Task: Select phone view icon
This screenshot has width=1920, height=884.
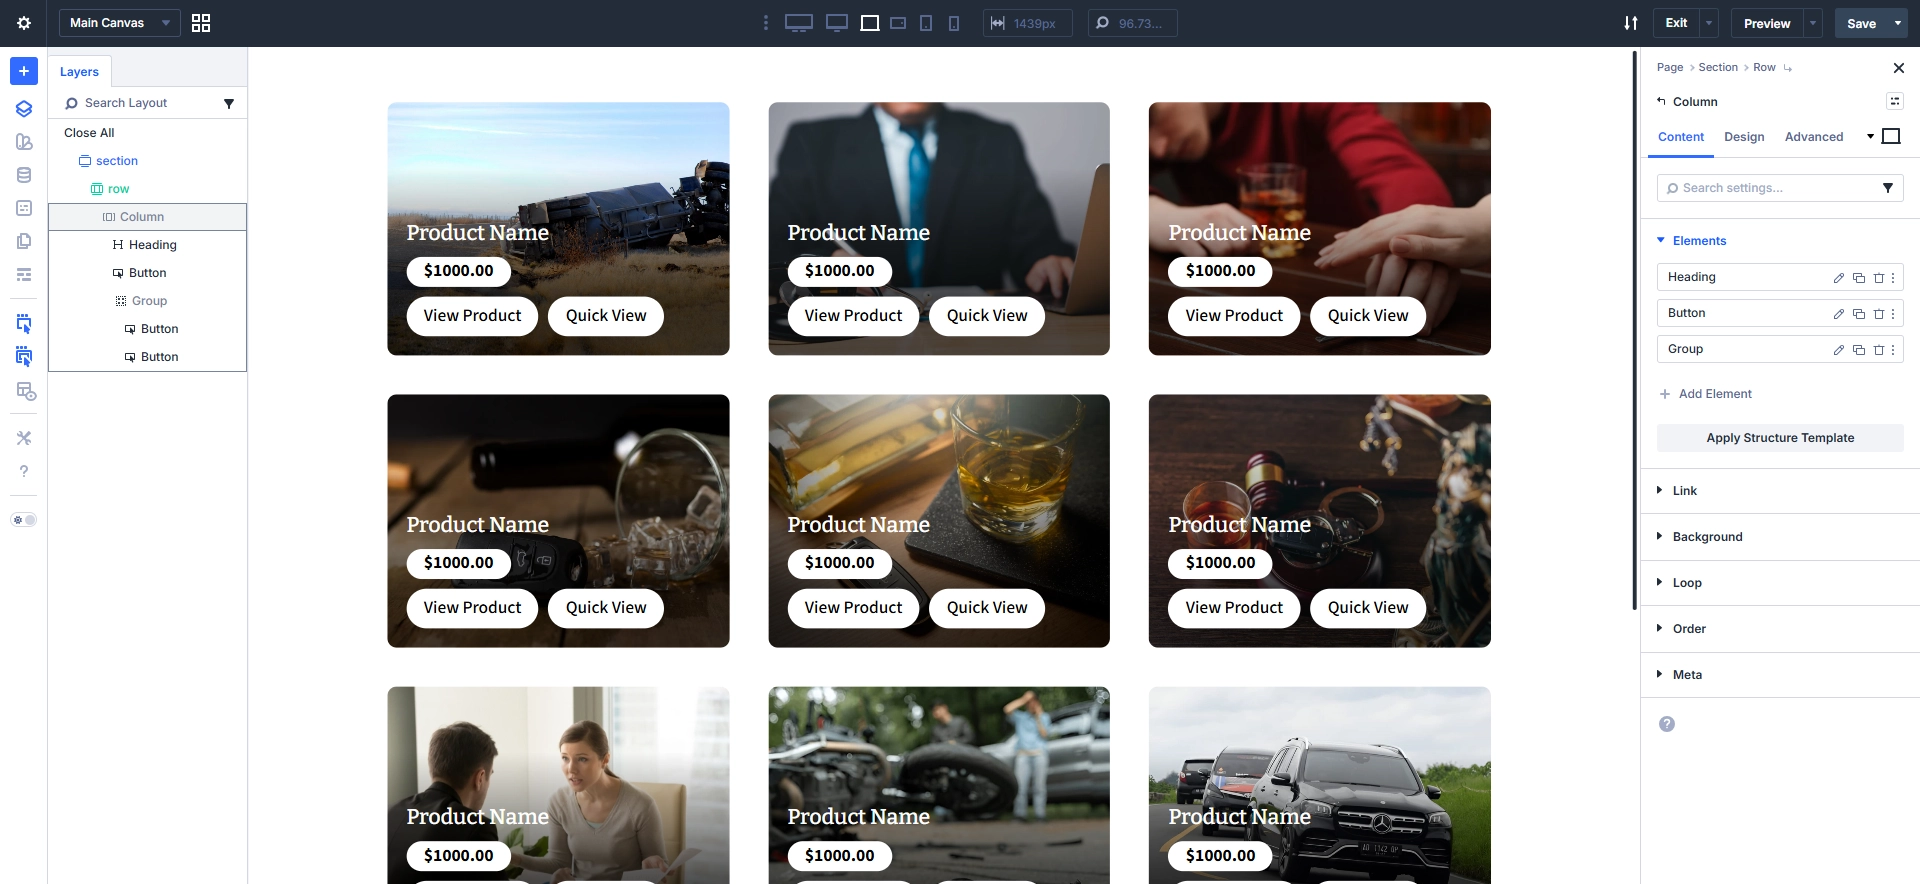Action: (954, 23)
